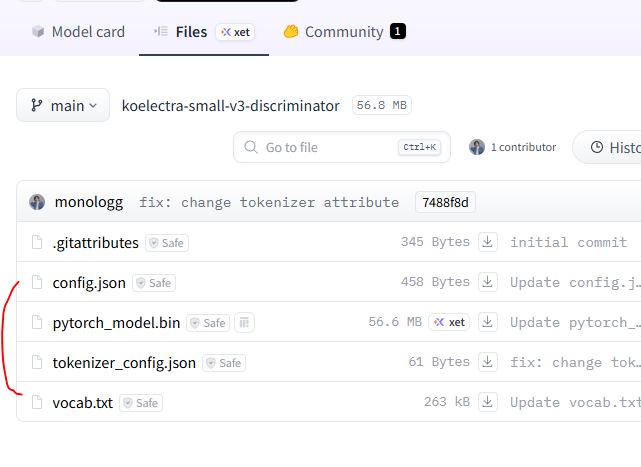
Task: Download config.json using its download icon
Action: tap(488, 282)
